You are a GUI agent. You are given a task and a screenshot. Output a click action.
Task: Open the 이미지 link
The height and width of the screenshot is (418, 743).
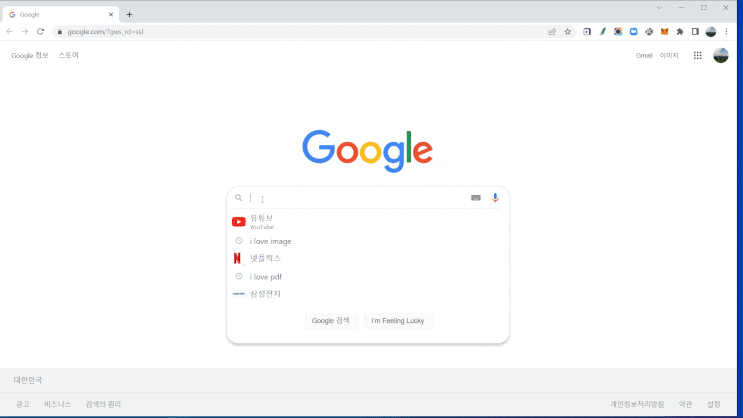click(x=669, y=55)
